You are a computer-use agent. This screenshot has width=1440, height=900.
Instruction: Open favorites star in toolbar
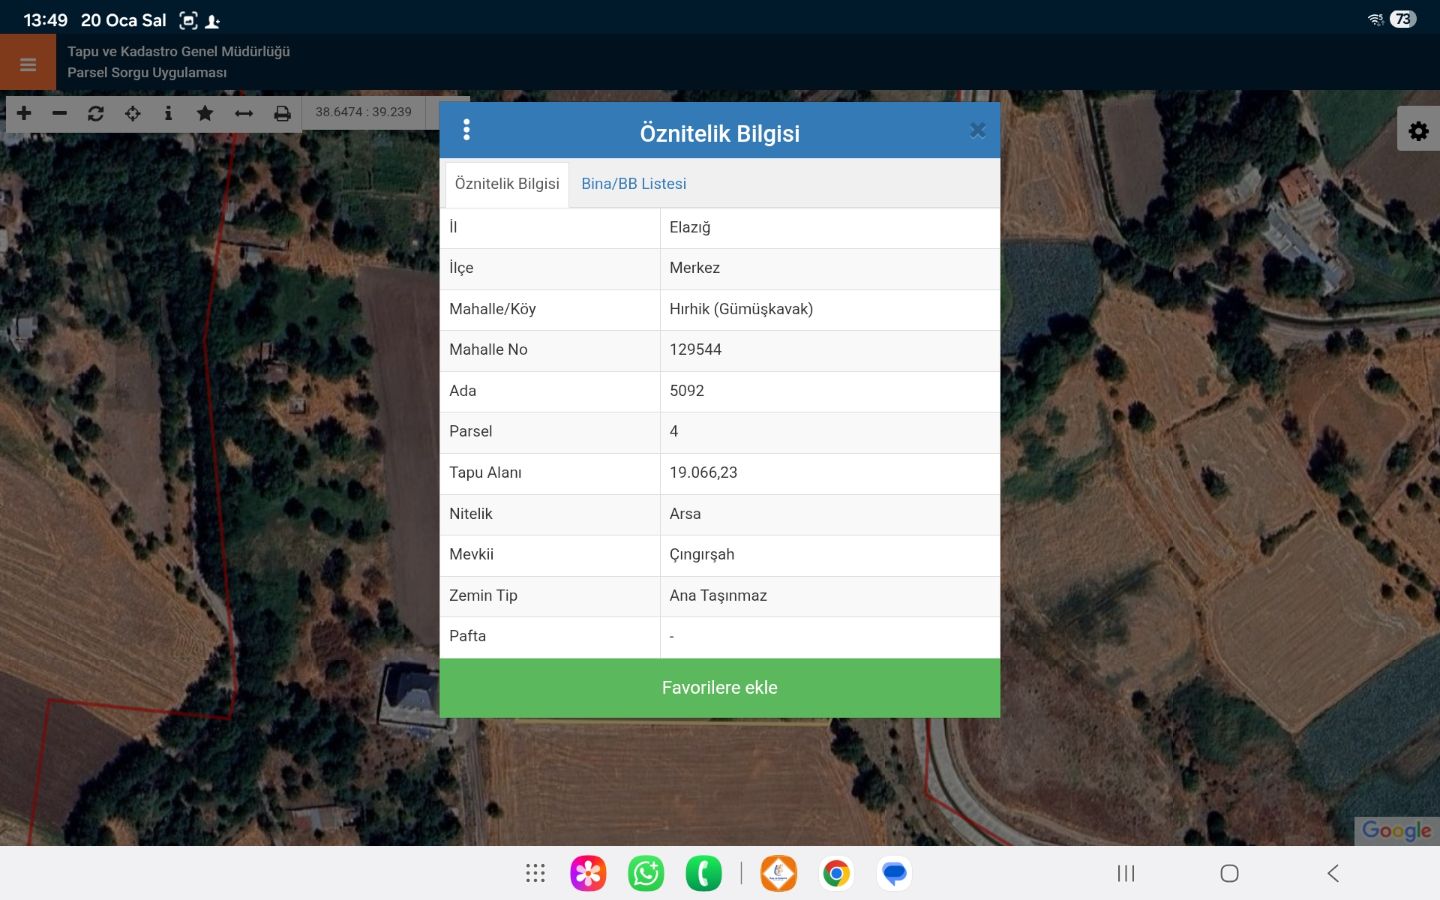205,113
